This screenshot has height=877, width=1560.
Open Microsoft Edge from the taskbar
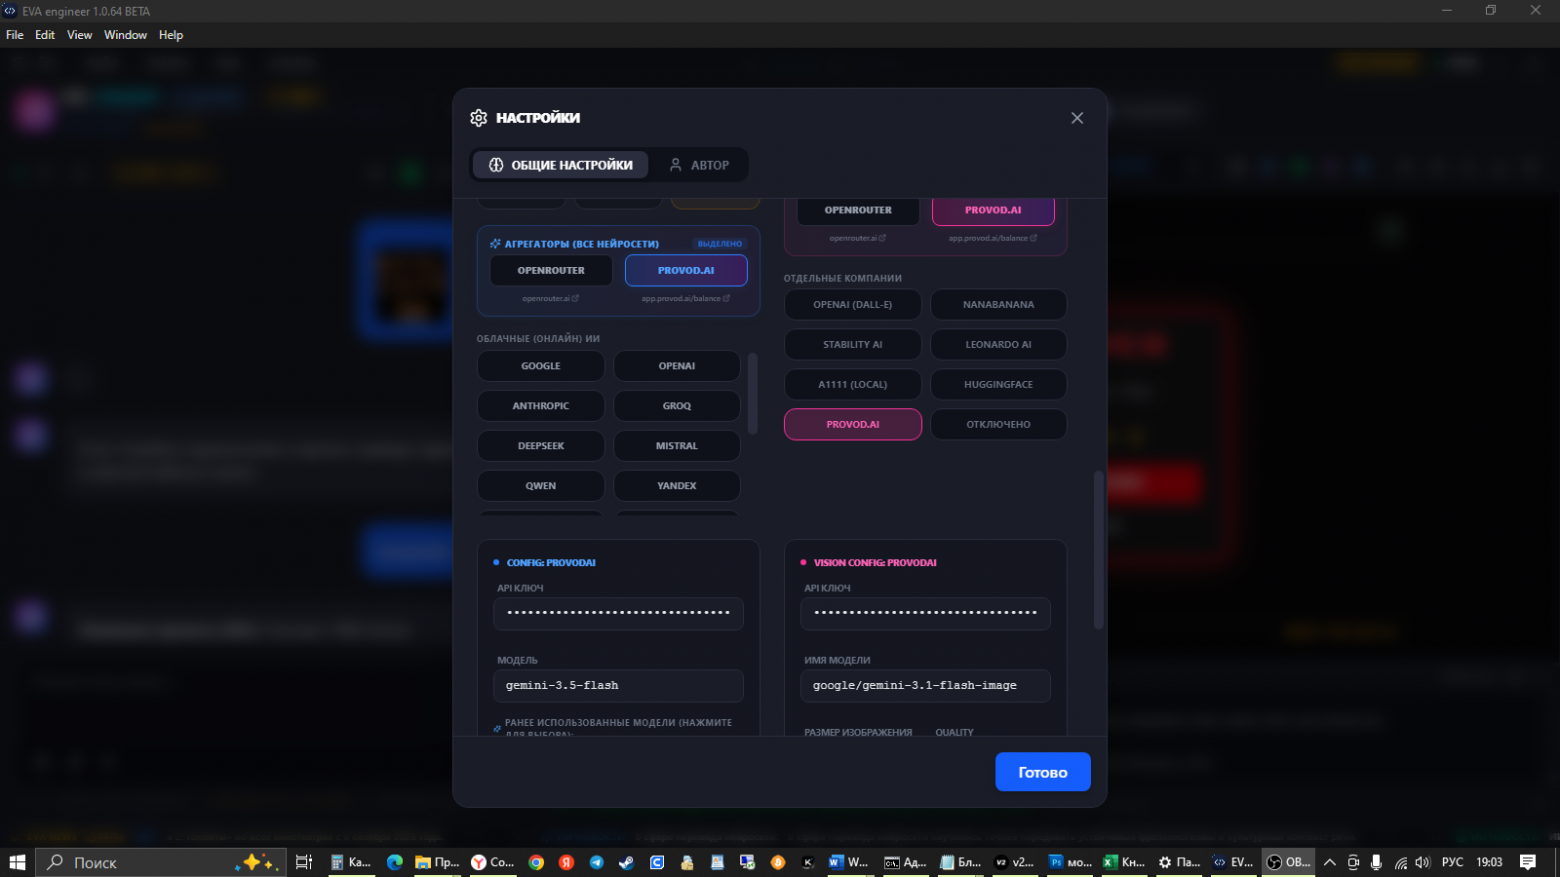pos(395,862)
